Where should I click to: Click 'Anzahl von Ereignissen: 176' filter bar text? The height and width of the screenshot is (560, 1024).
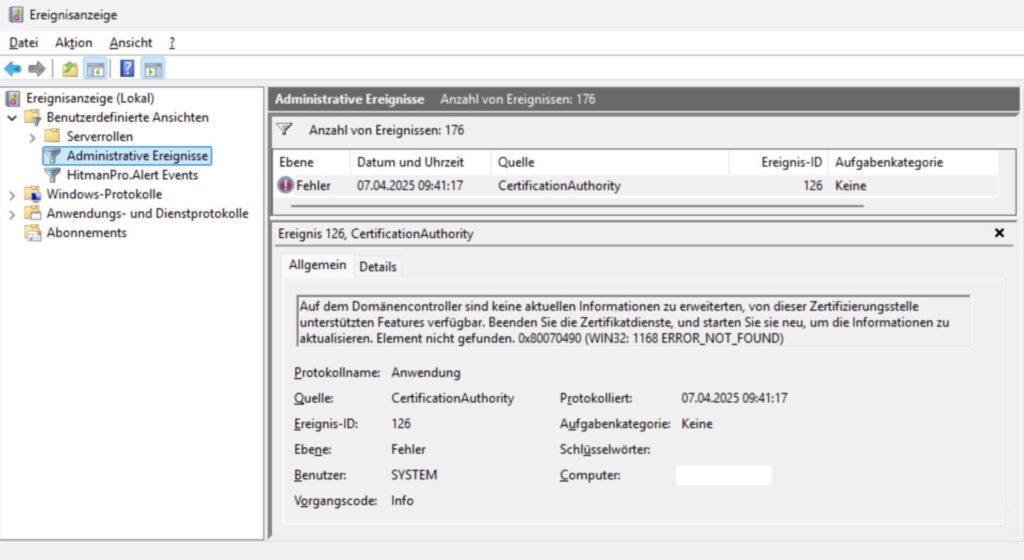point(387,130)
